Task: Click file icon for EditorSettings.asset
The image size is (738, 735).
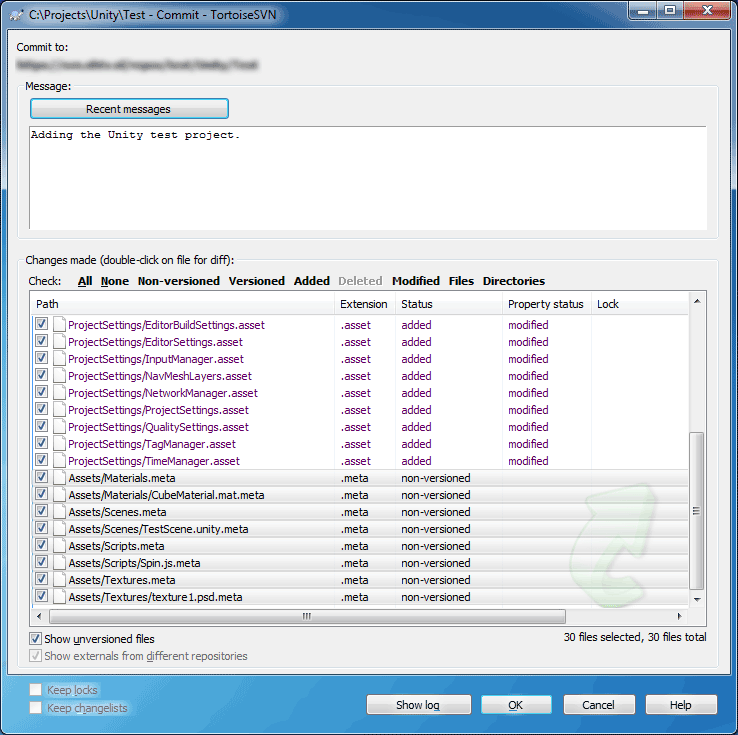Action: pyautogui.click(x=59, y=342)
